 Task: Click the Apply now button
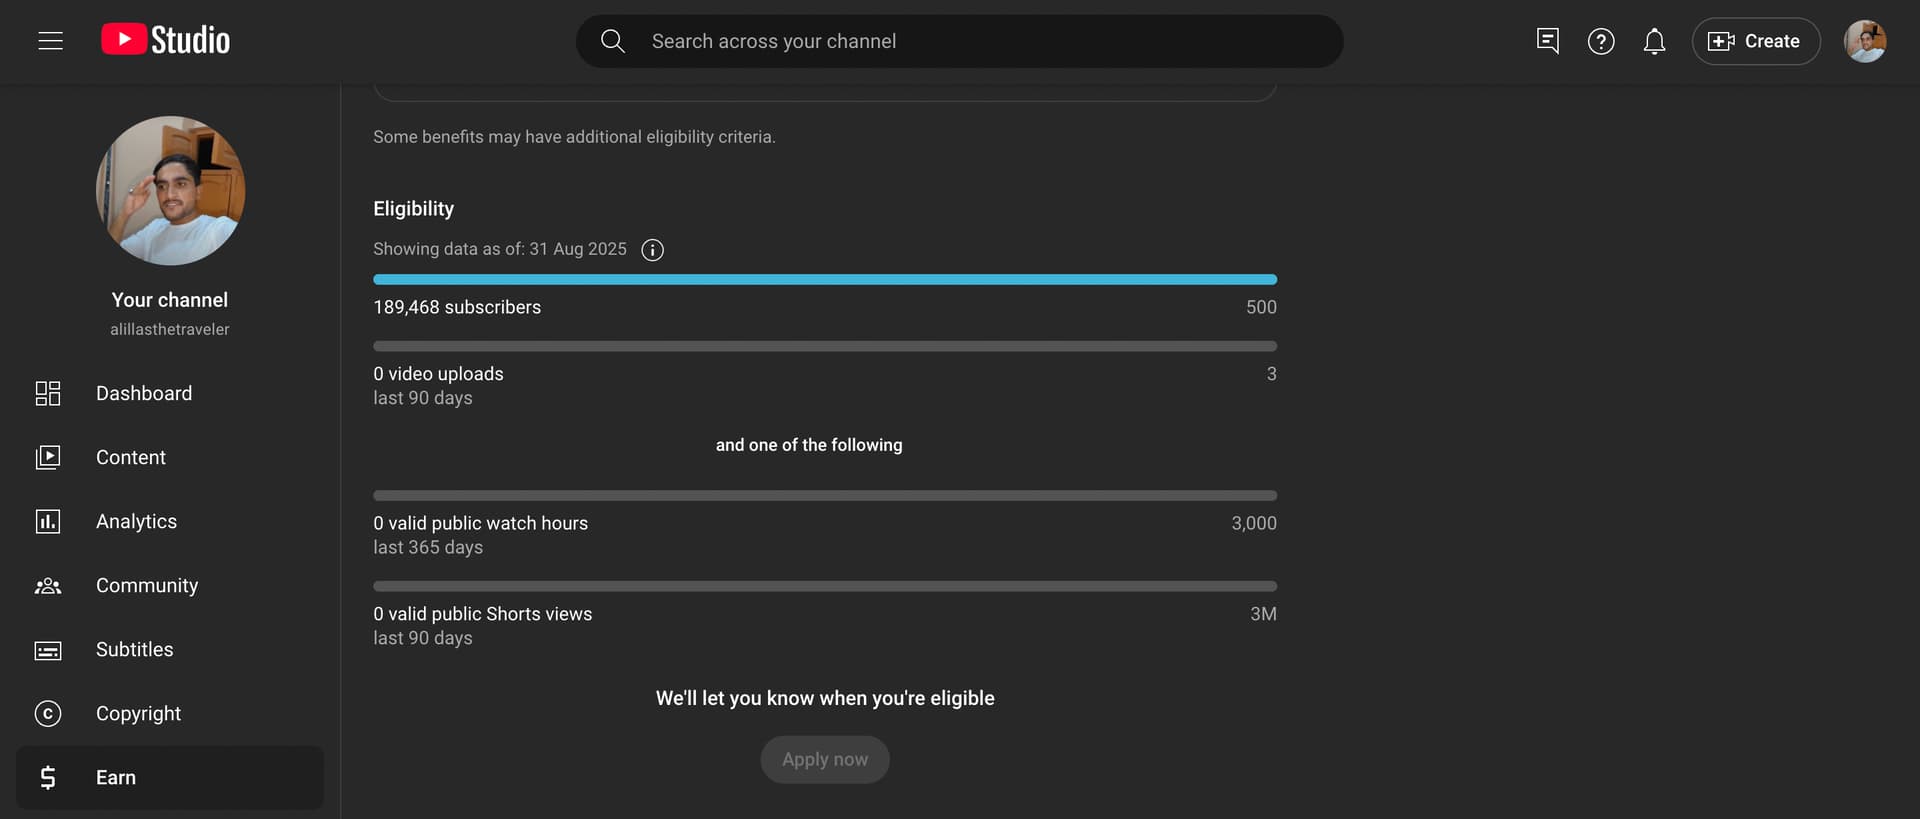pyautogui.click(x=824, y=759)
